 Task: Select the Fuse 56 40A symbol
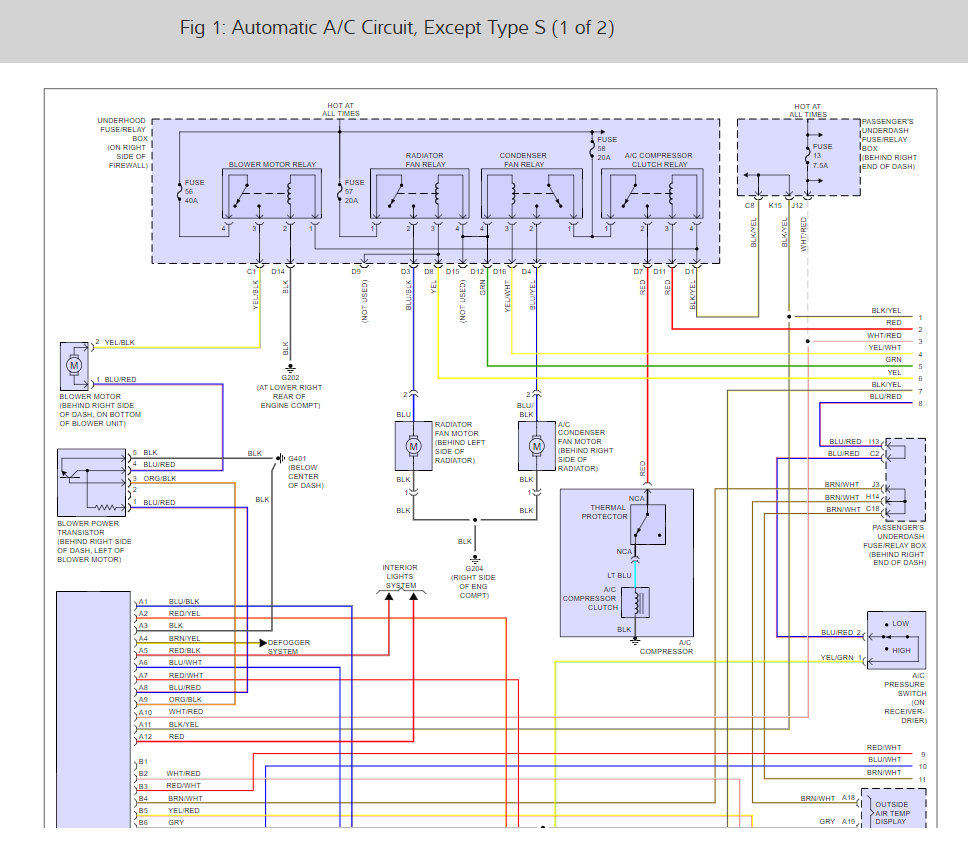pyautogui.click(x=180, y=192)
